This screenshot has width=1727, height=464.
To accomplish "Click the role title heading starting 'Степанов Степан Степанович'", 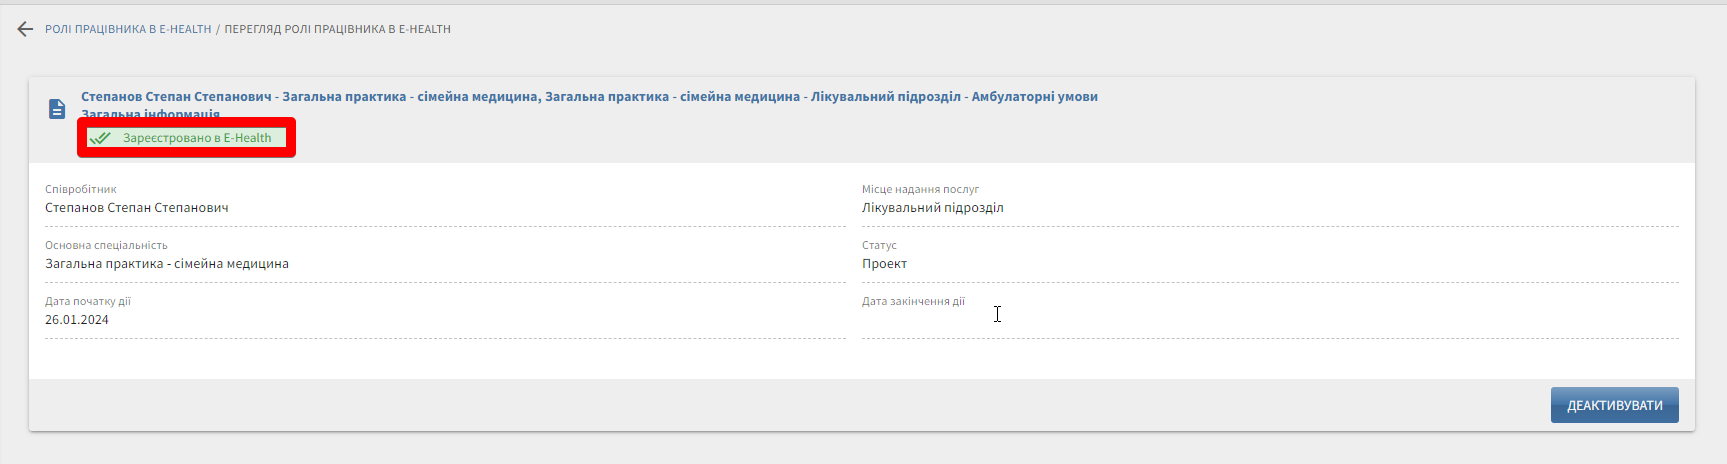I will [x=589, y=97].
